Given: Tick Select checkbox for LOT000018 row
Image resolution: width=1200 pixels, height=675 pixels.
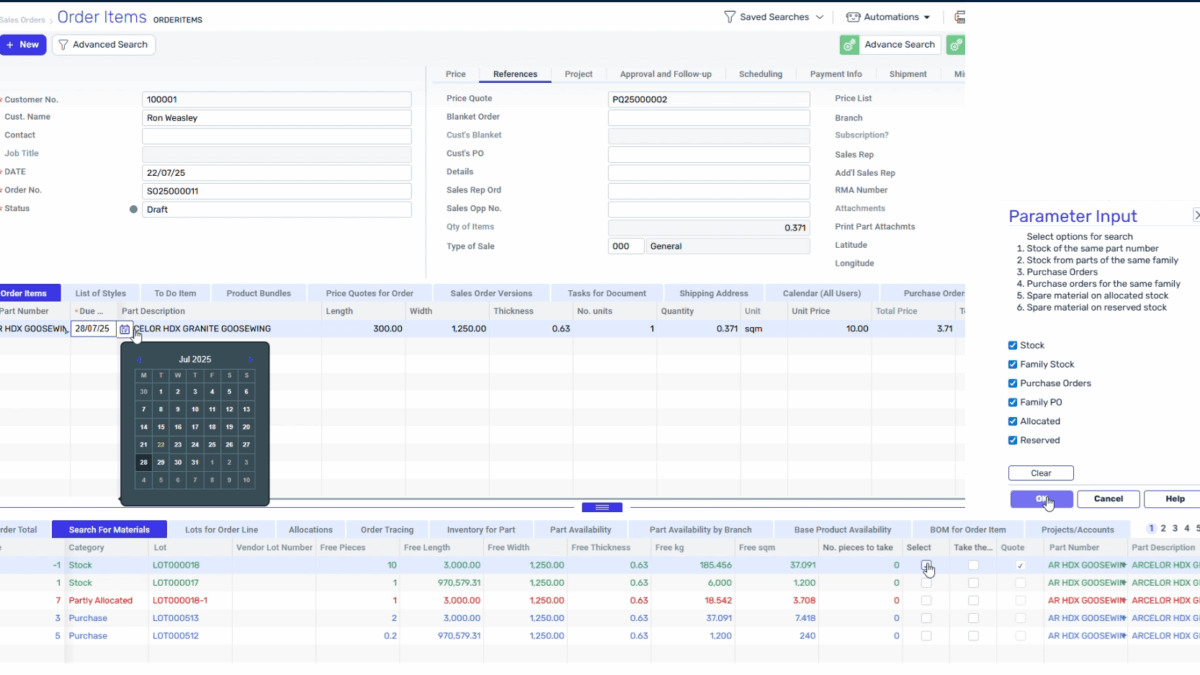Looking at the screenshot, I should pyautogui.click(x=926, y=566).
